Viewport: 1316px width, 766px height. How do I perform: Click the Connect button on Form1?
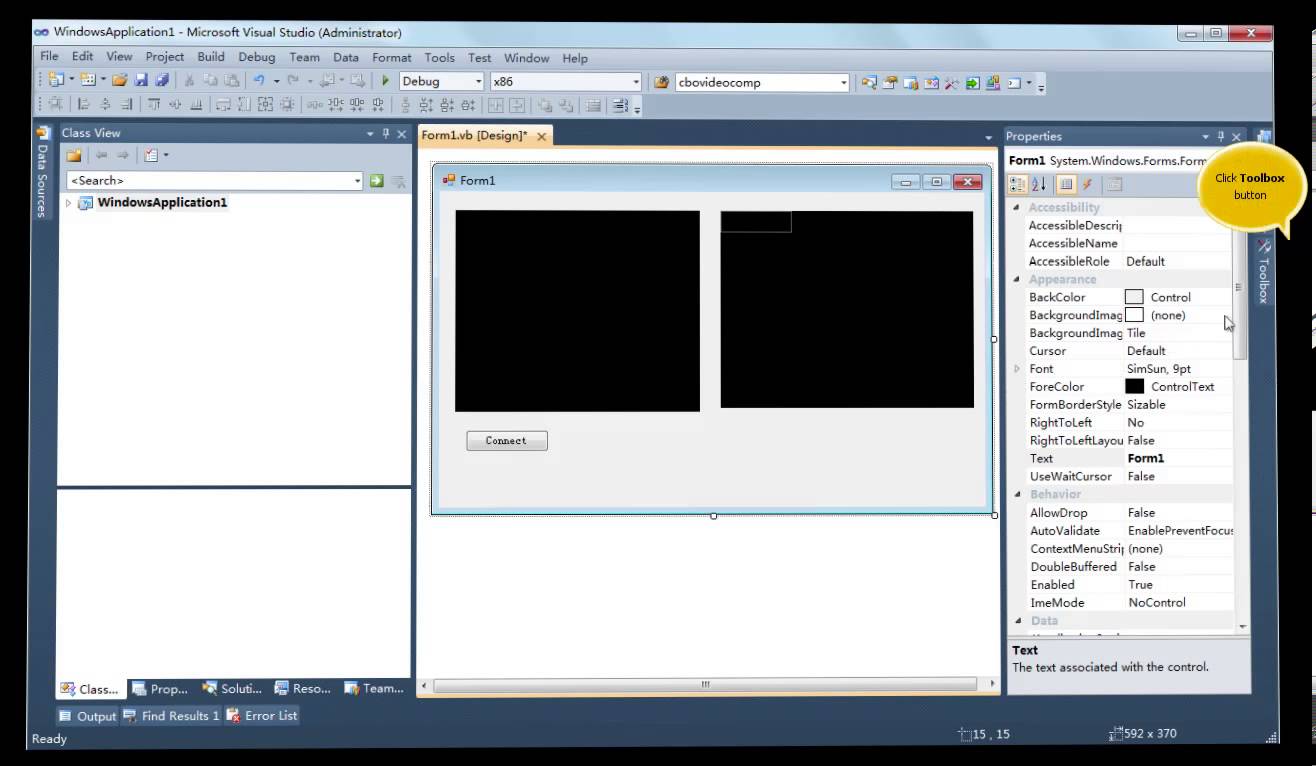507,441
